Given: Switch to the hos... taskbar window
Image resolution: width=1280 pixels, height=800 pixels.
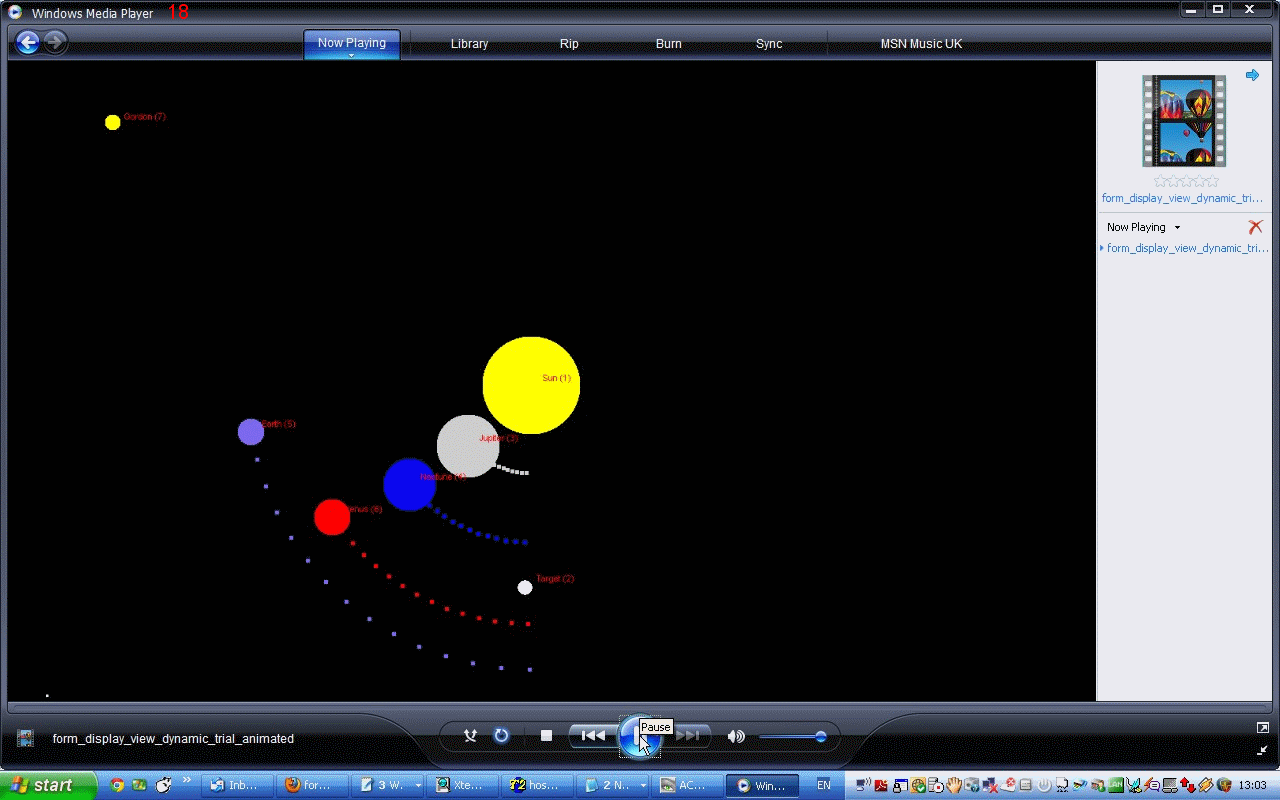Looking at the screenshot, I should pos(538,785).
